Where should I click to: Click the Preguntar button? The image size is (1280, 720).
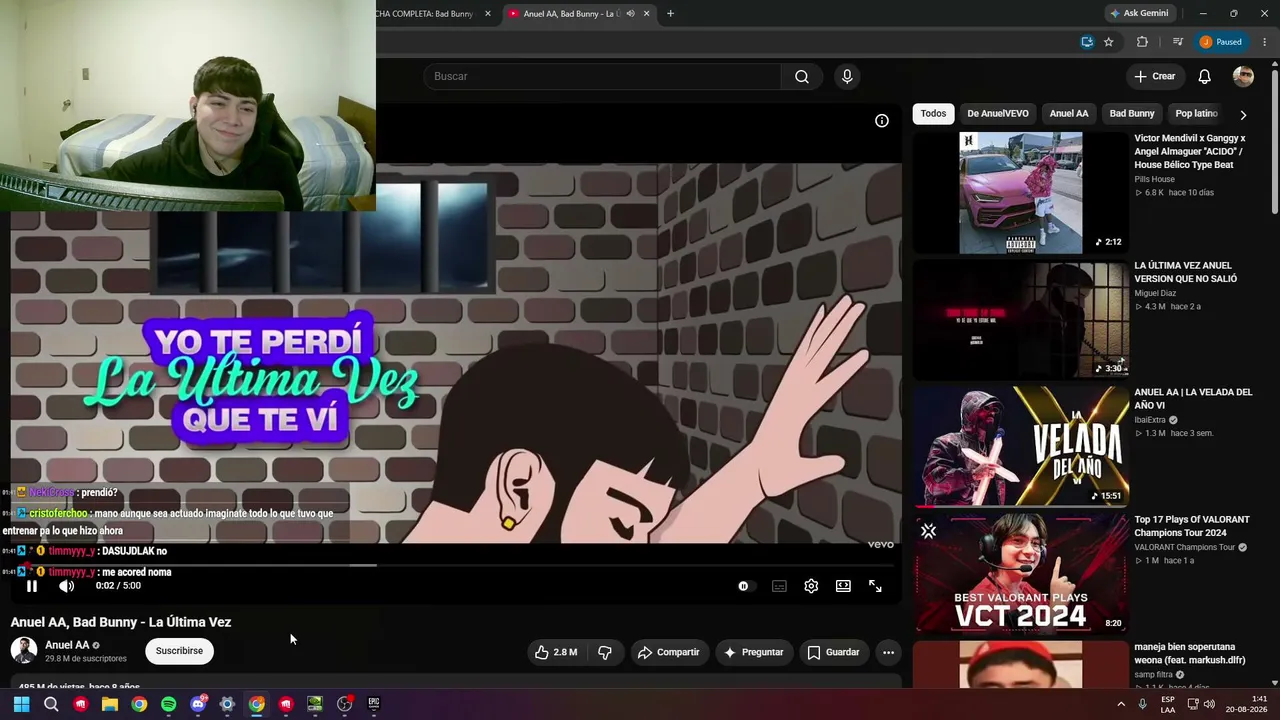click(x=754, y=652)
